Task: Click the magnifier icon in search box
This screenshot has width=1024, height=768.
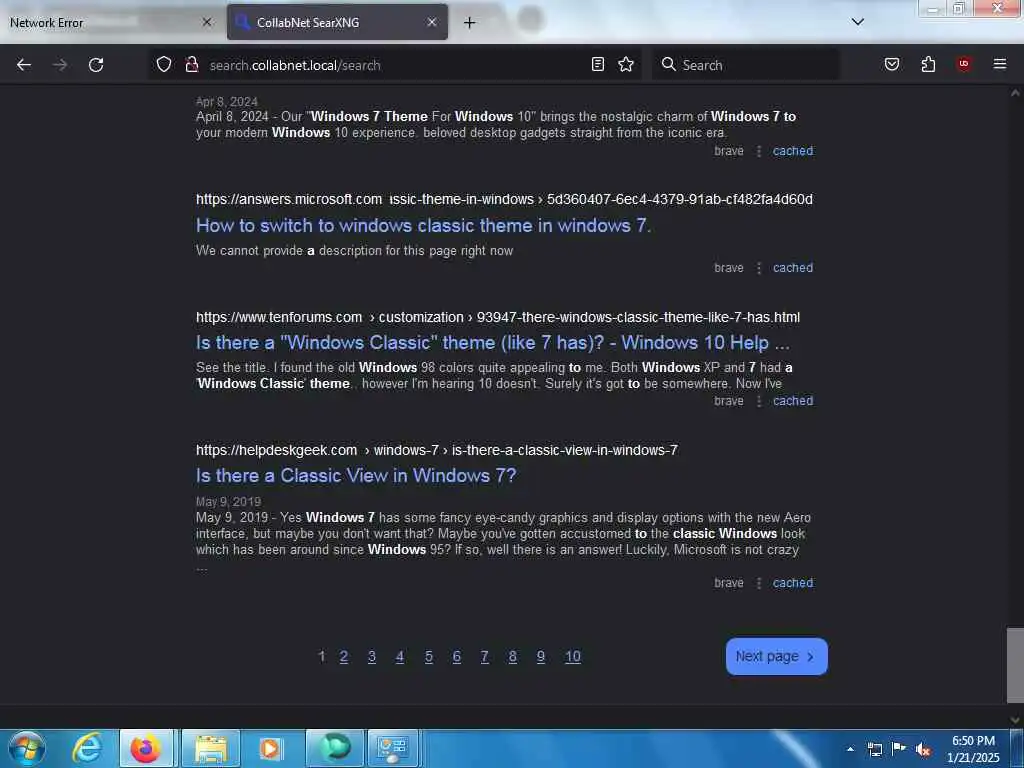Action: pyautogui.click(x=668, y=64)
